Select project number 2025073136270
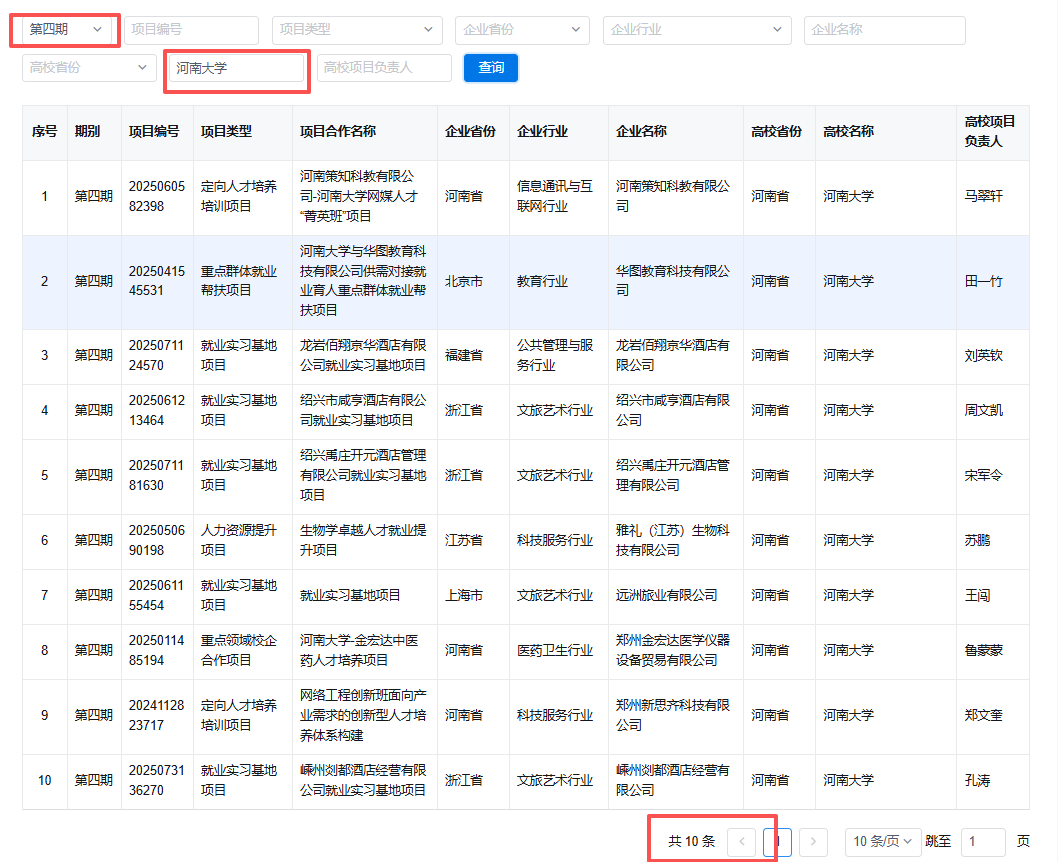1058x862 pixels. pyautogui.click(x=157, y=780)
